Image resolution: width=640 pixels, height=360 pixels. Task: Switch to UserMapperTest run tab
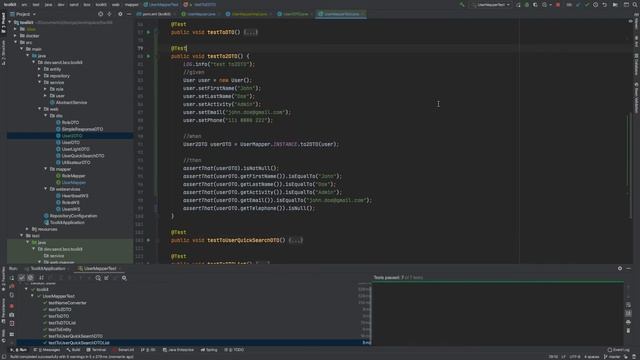coord(100,269)
